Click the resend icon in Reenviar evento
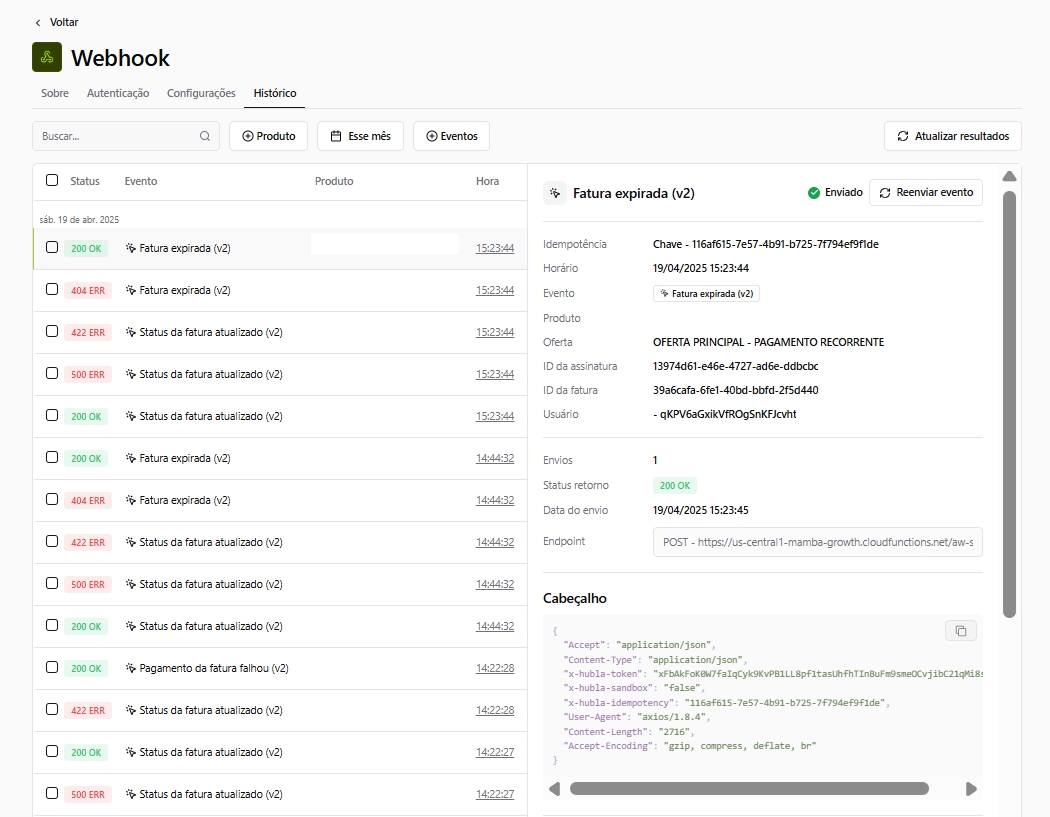The image size is (1050, 817). point(885,193)
